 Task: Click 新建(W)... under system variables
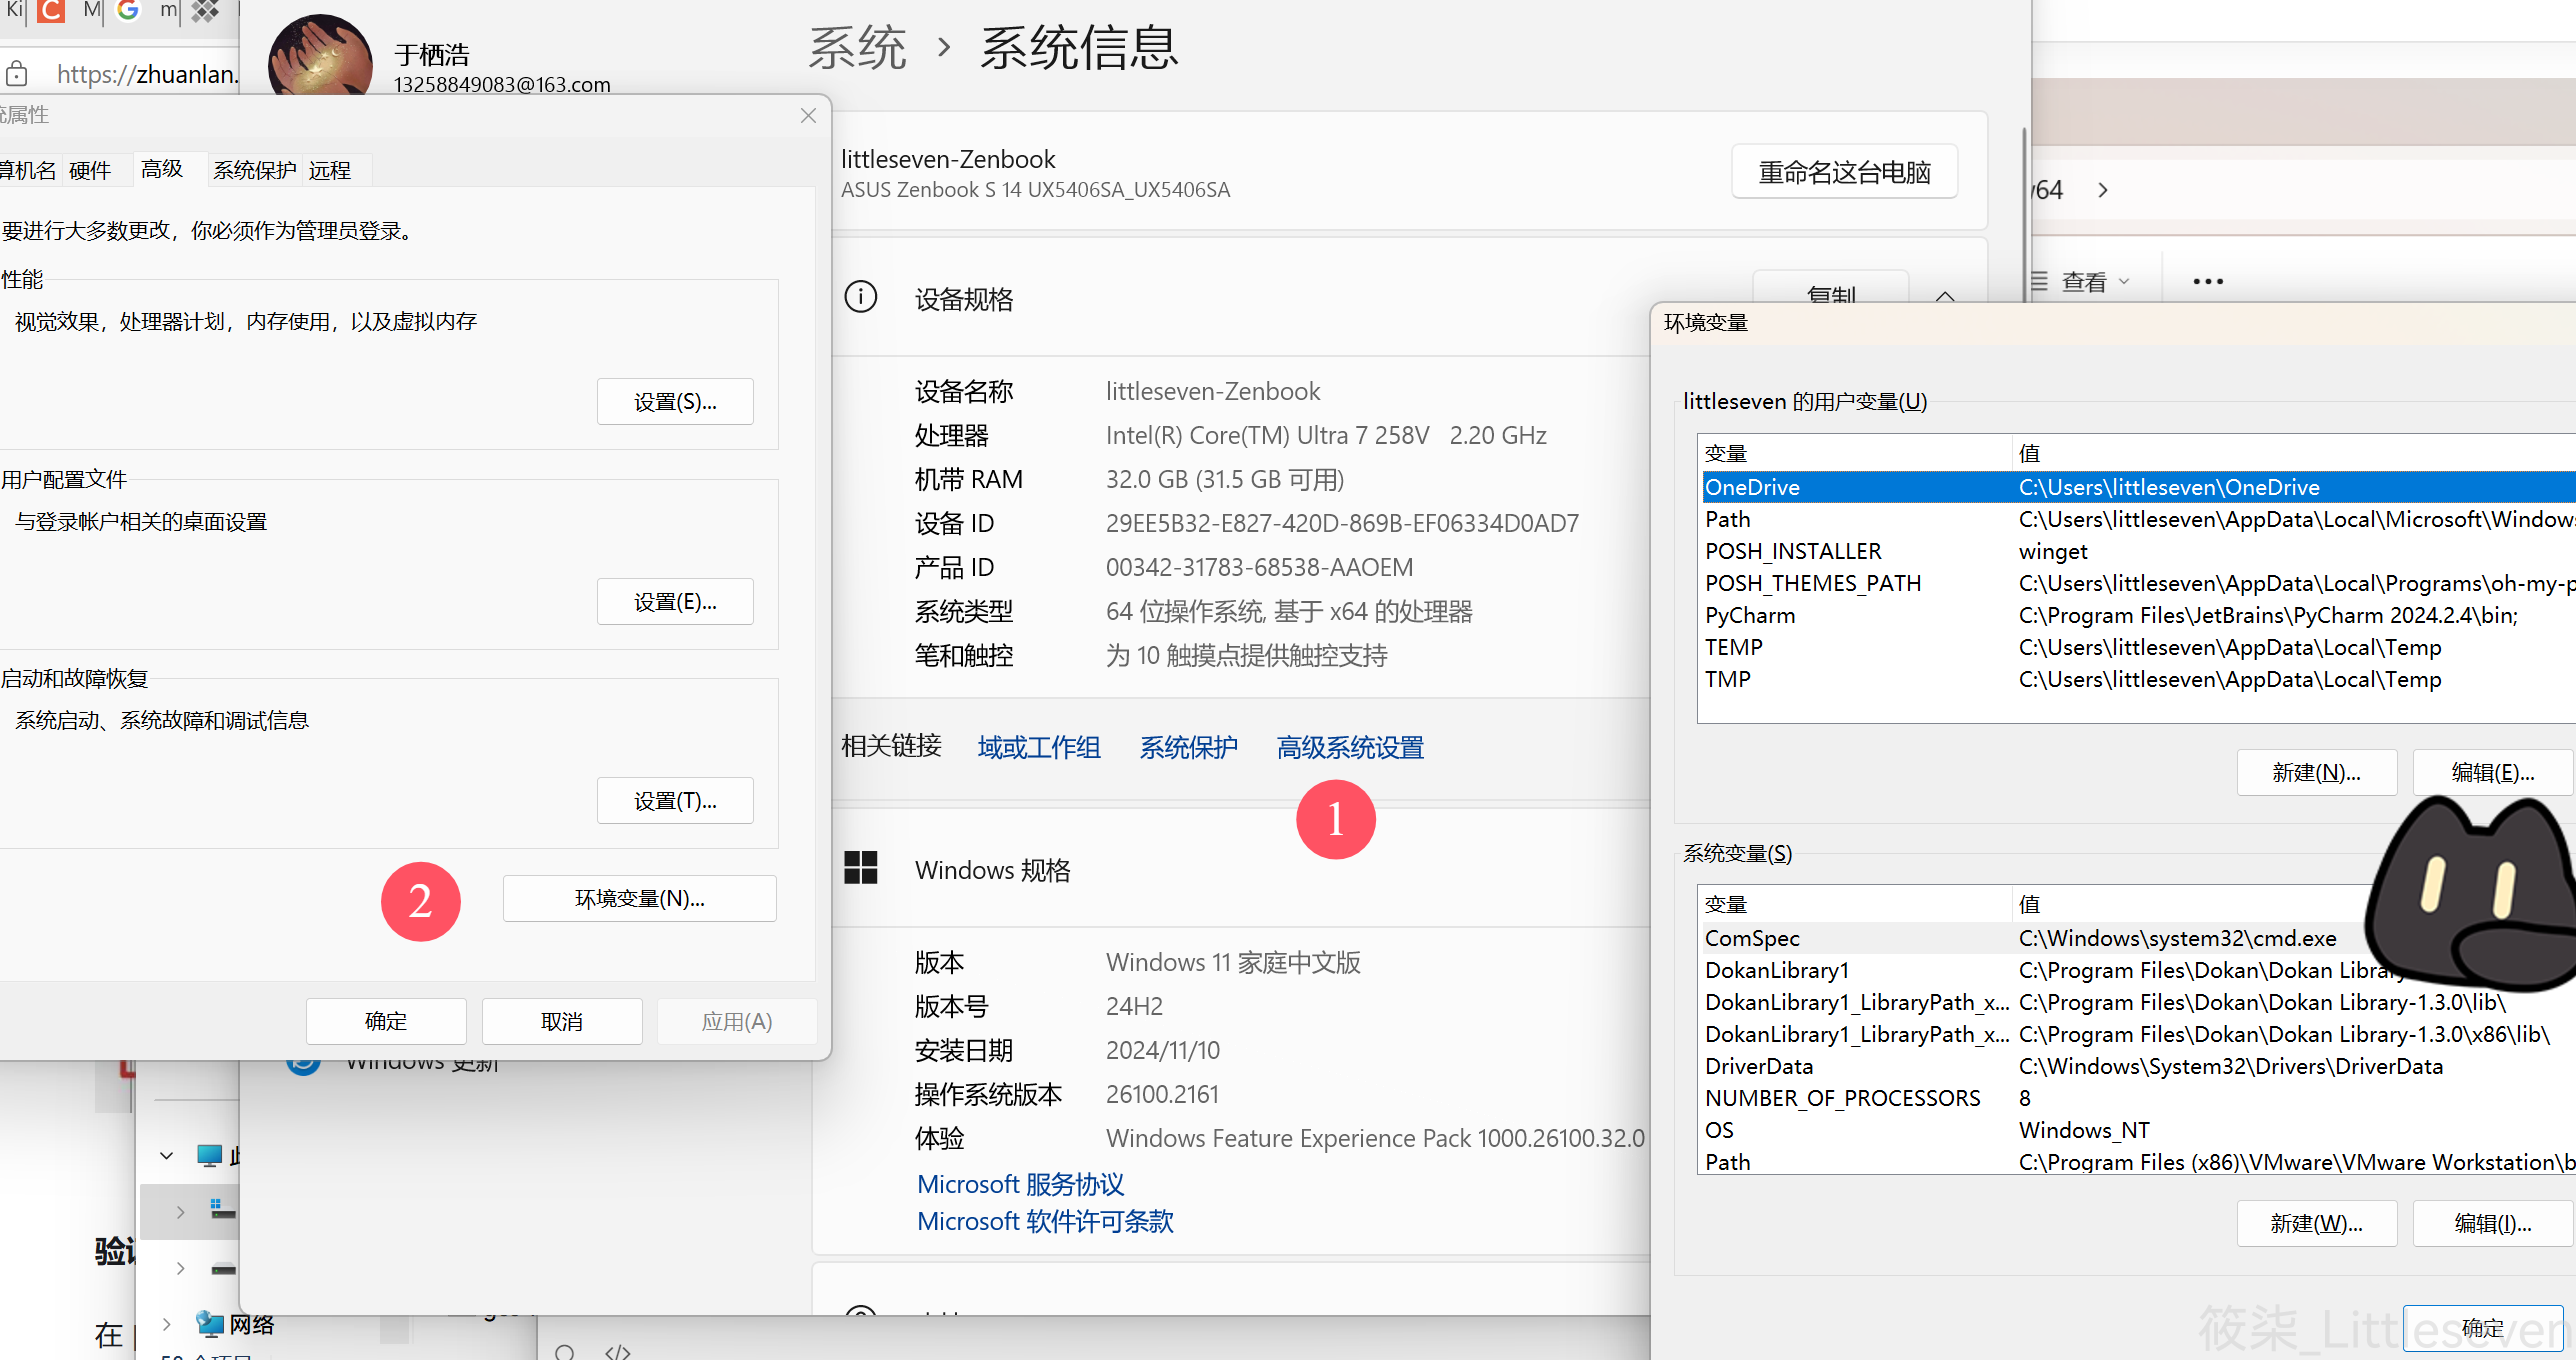tap(2317, 1224)
